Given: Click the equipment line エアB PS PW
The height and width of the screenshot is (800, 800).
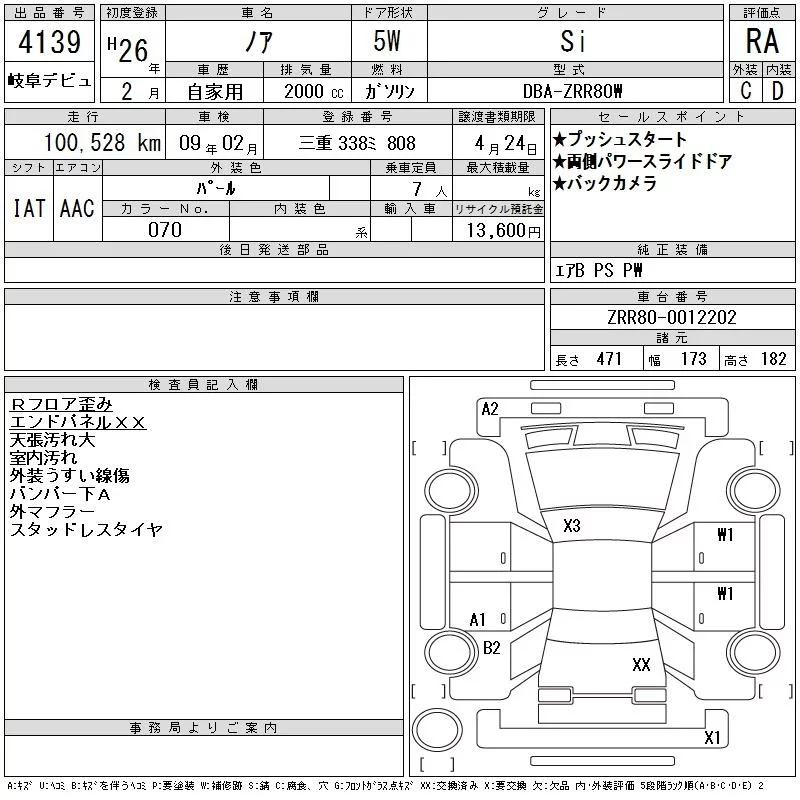Looking at the screenshot, I should (x=598, y=270).
